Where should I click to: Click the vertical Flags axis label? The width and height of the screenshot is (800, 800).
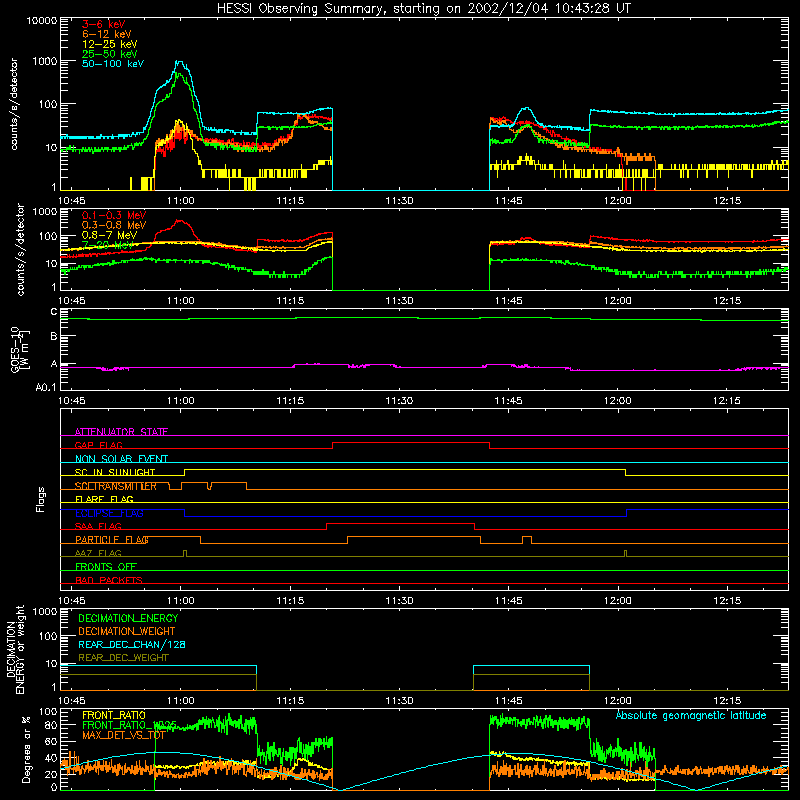(x=41, y=499)
